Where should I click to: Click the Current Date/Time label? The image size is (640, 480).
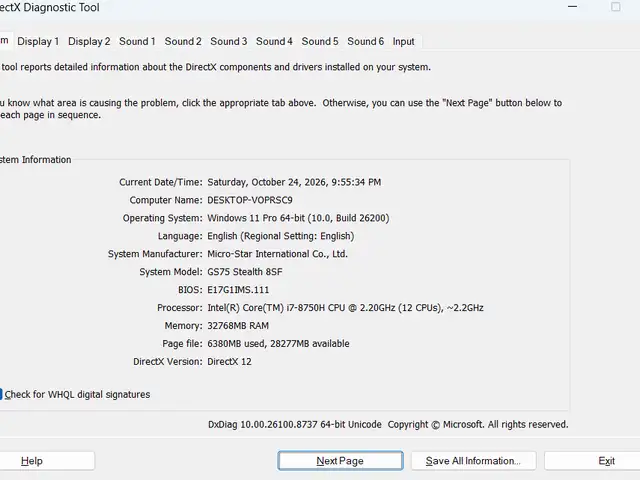[161, 182]
